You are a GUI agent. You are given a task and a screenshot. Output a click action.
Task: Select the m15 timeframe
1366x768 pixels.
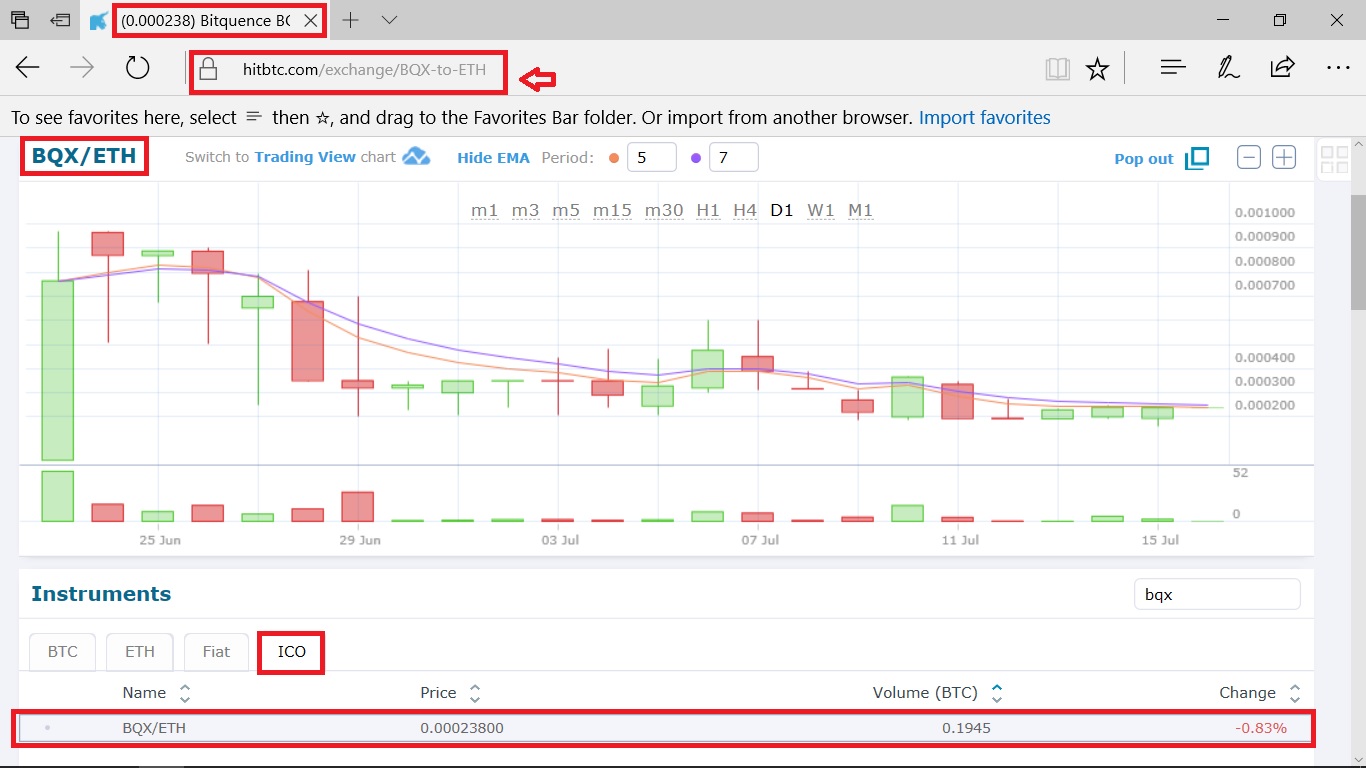(x=612, y=210)
